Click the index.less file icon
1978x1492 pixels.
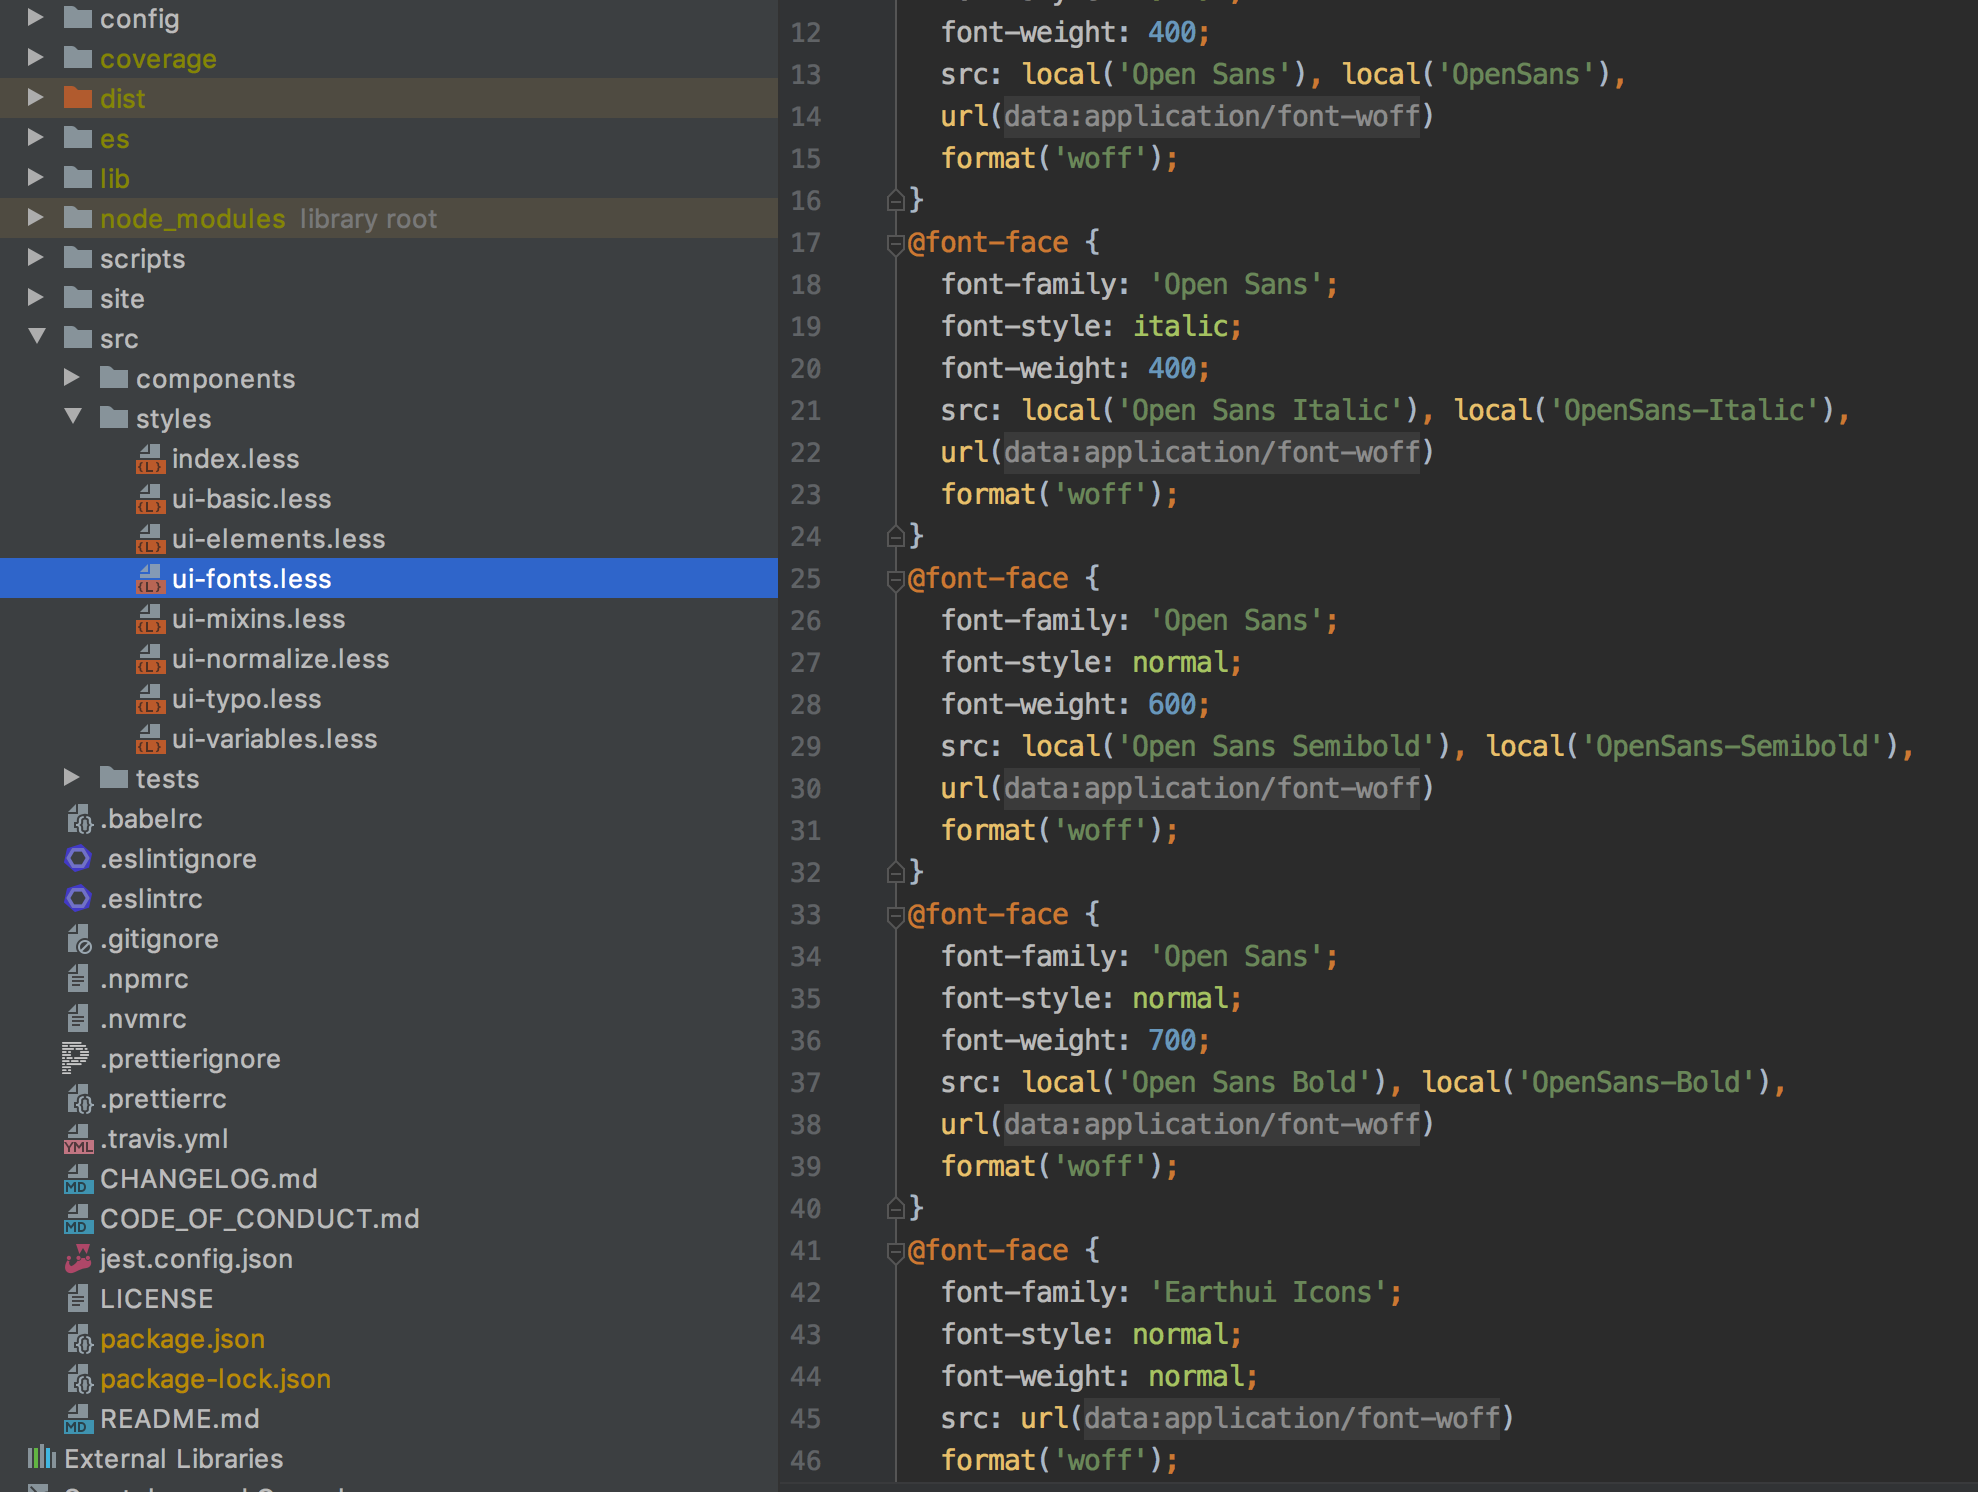[x=150, y=459]
